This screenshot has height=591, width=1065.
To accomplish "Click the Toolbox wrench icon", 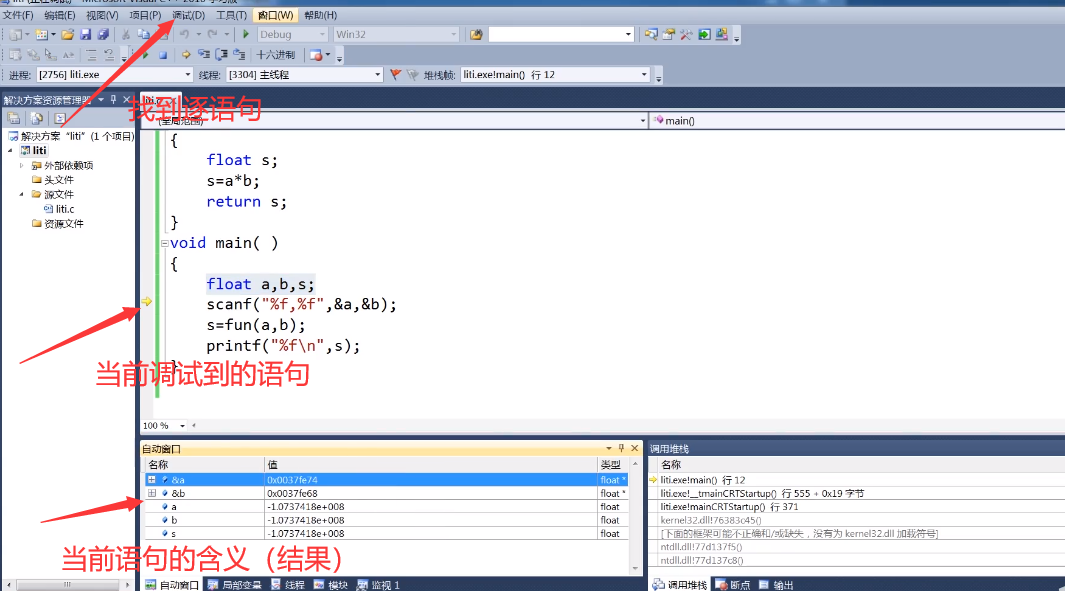I will click(x=686, y=34).
